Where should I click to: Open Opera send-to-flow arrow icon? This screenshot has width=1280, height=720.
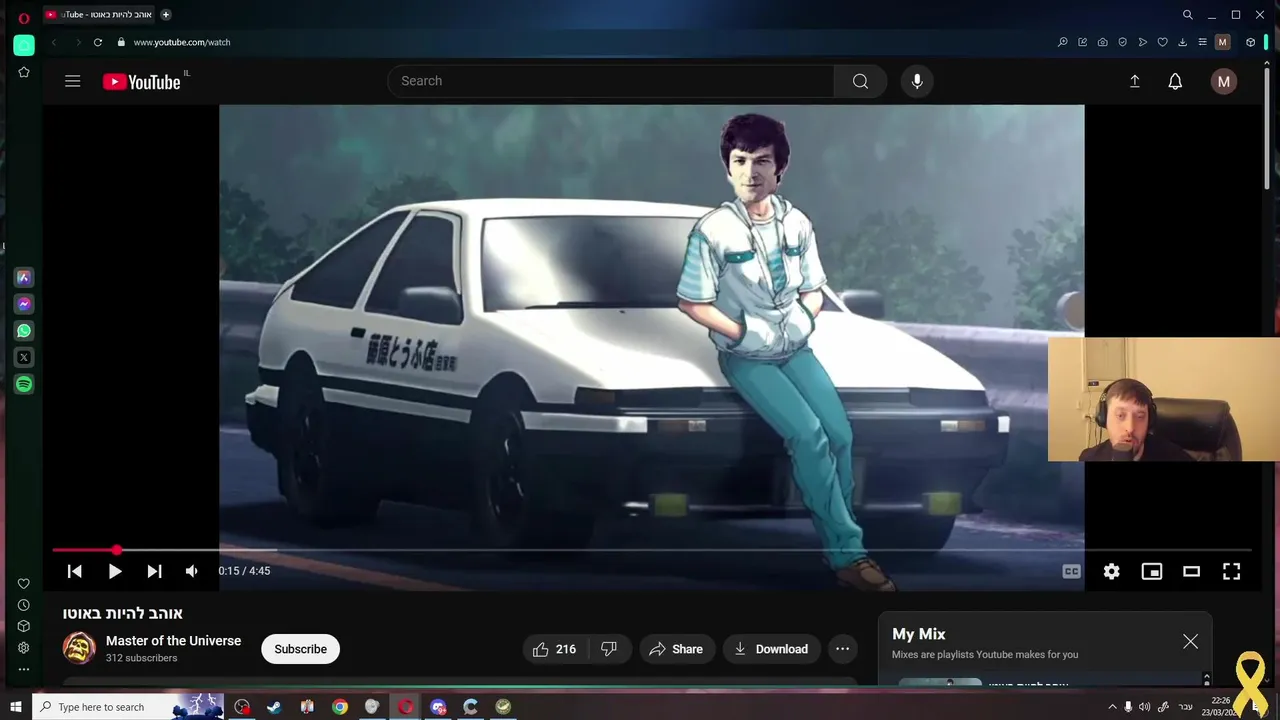pos(1142,42)
